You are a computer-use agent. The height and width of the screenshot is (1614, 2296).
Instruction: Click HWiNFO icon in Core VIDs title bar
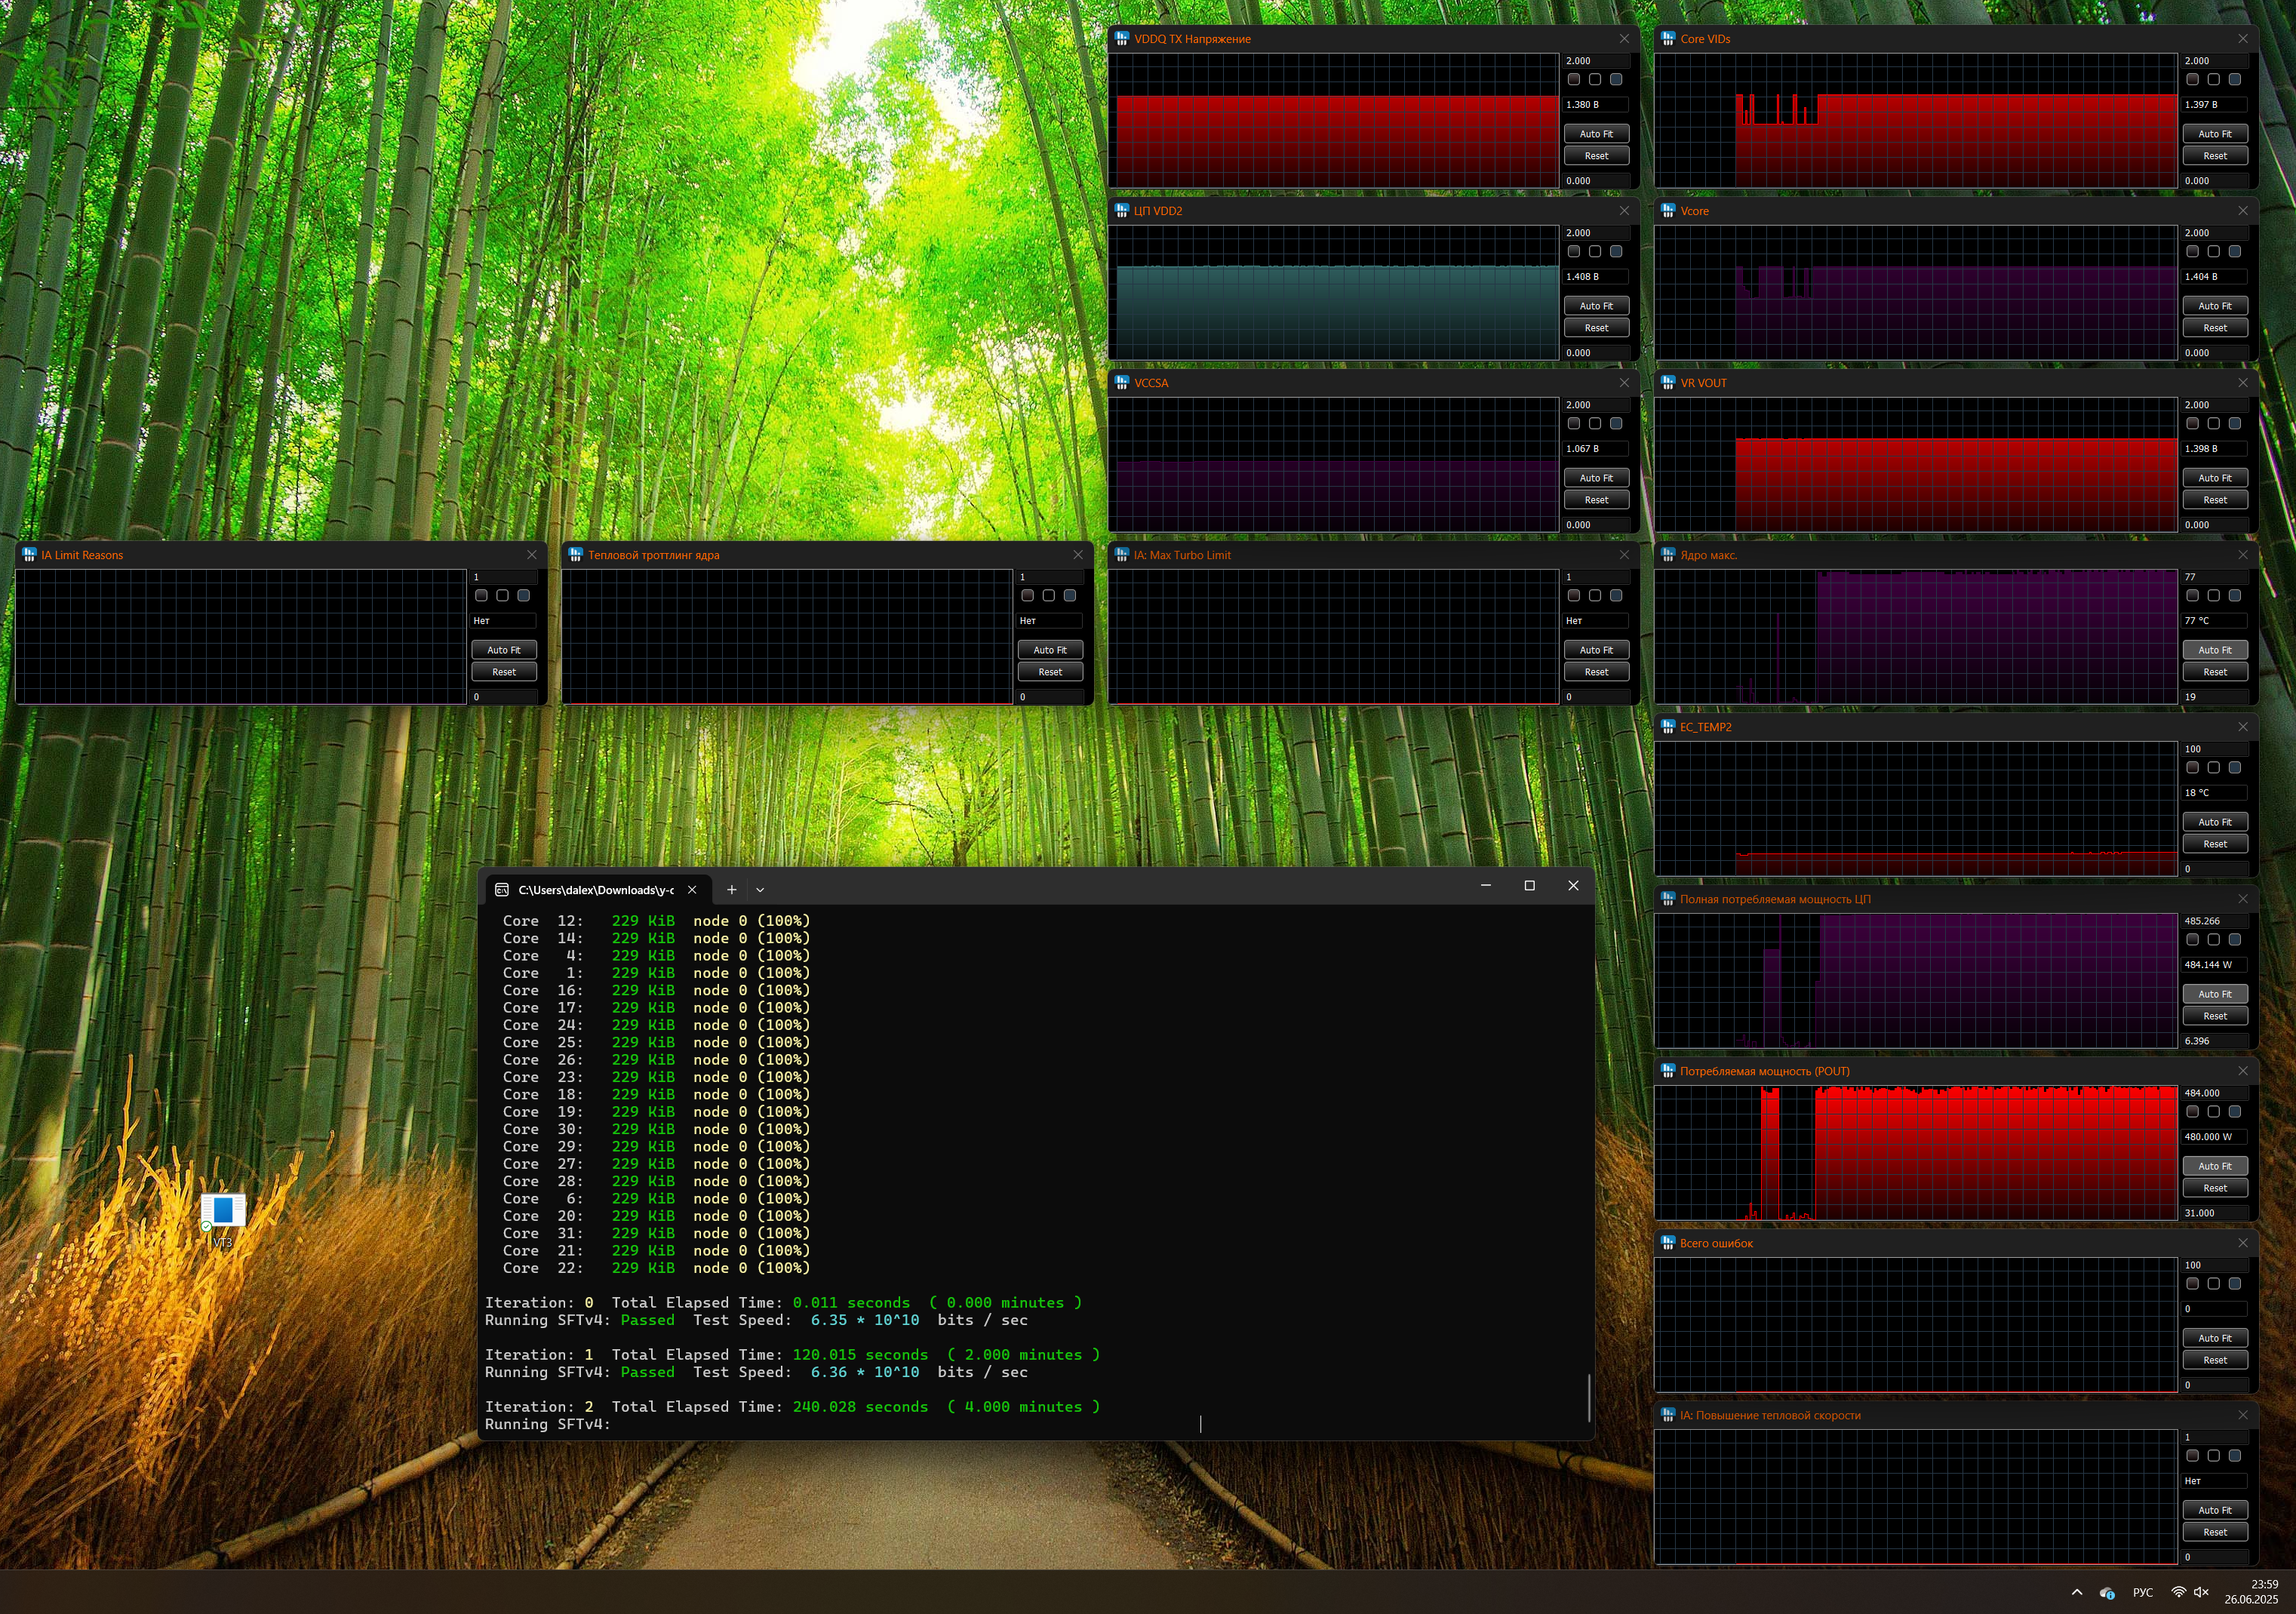[x=1668, y=39]
